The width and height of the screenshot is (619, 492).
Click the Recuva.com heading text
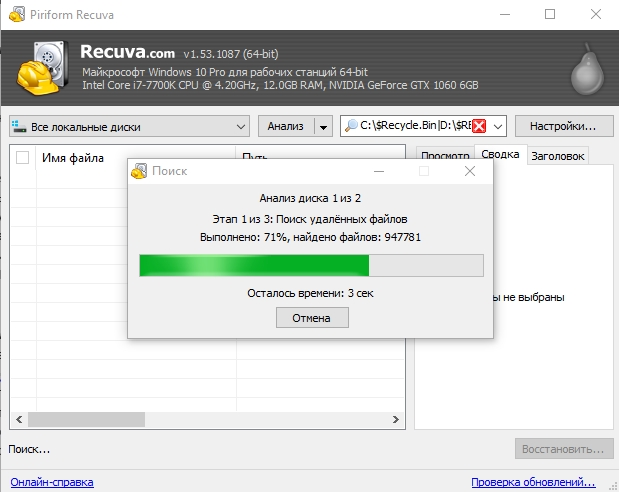click(x=128, y=52)
